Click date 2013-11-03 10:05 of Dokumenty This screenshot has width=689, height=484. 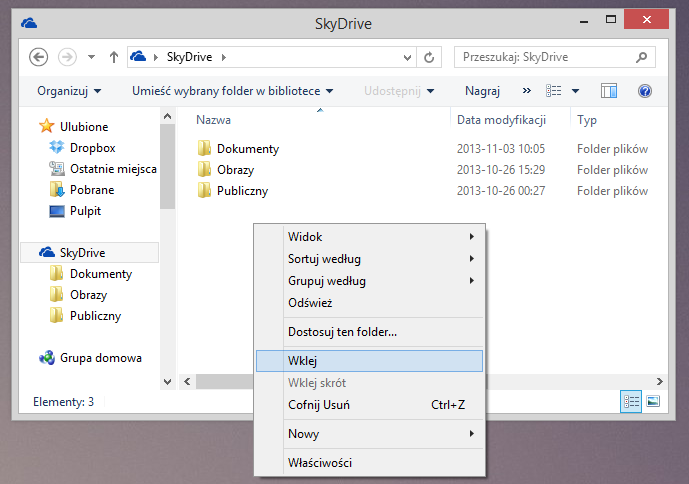[x=501, y=149]
